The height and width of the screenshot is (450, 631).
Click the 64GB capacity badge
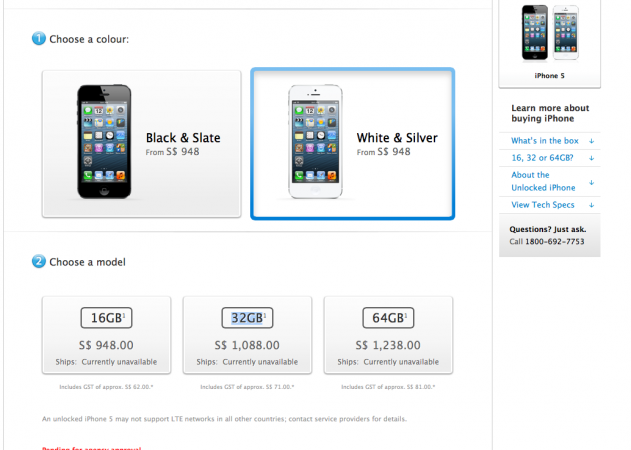[x=388, y=318]
